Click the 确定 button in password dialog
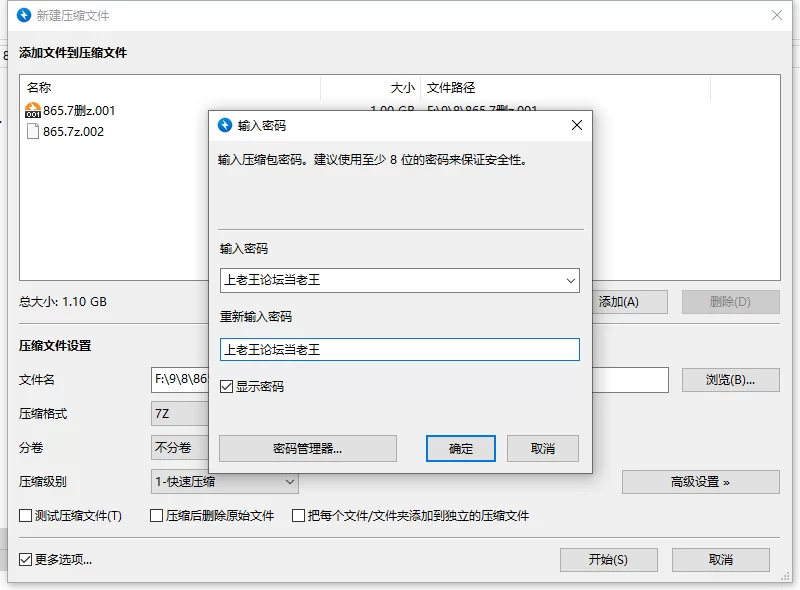Viewport: 800px width, 590px height. [x=460, y=448]
